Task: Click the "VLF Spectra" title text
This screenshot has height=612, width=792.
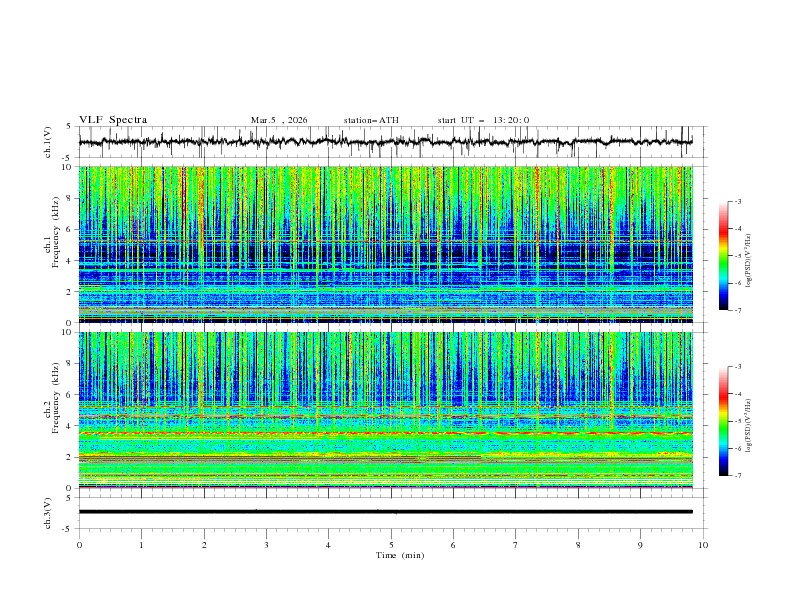Action: pyautogui.click(x=113, y=120)
